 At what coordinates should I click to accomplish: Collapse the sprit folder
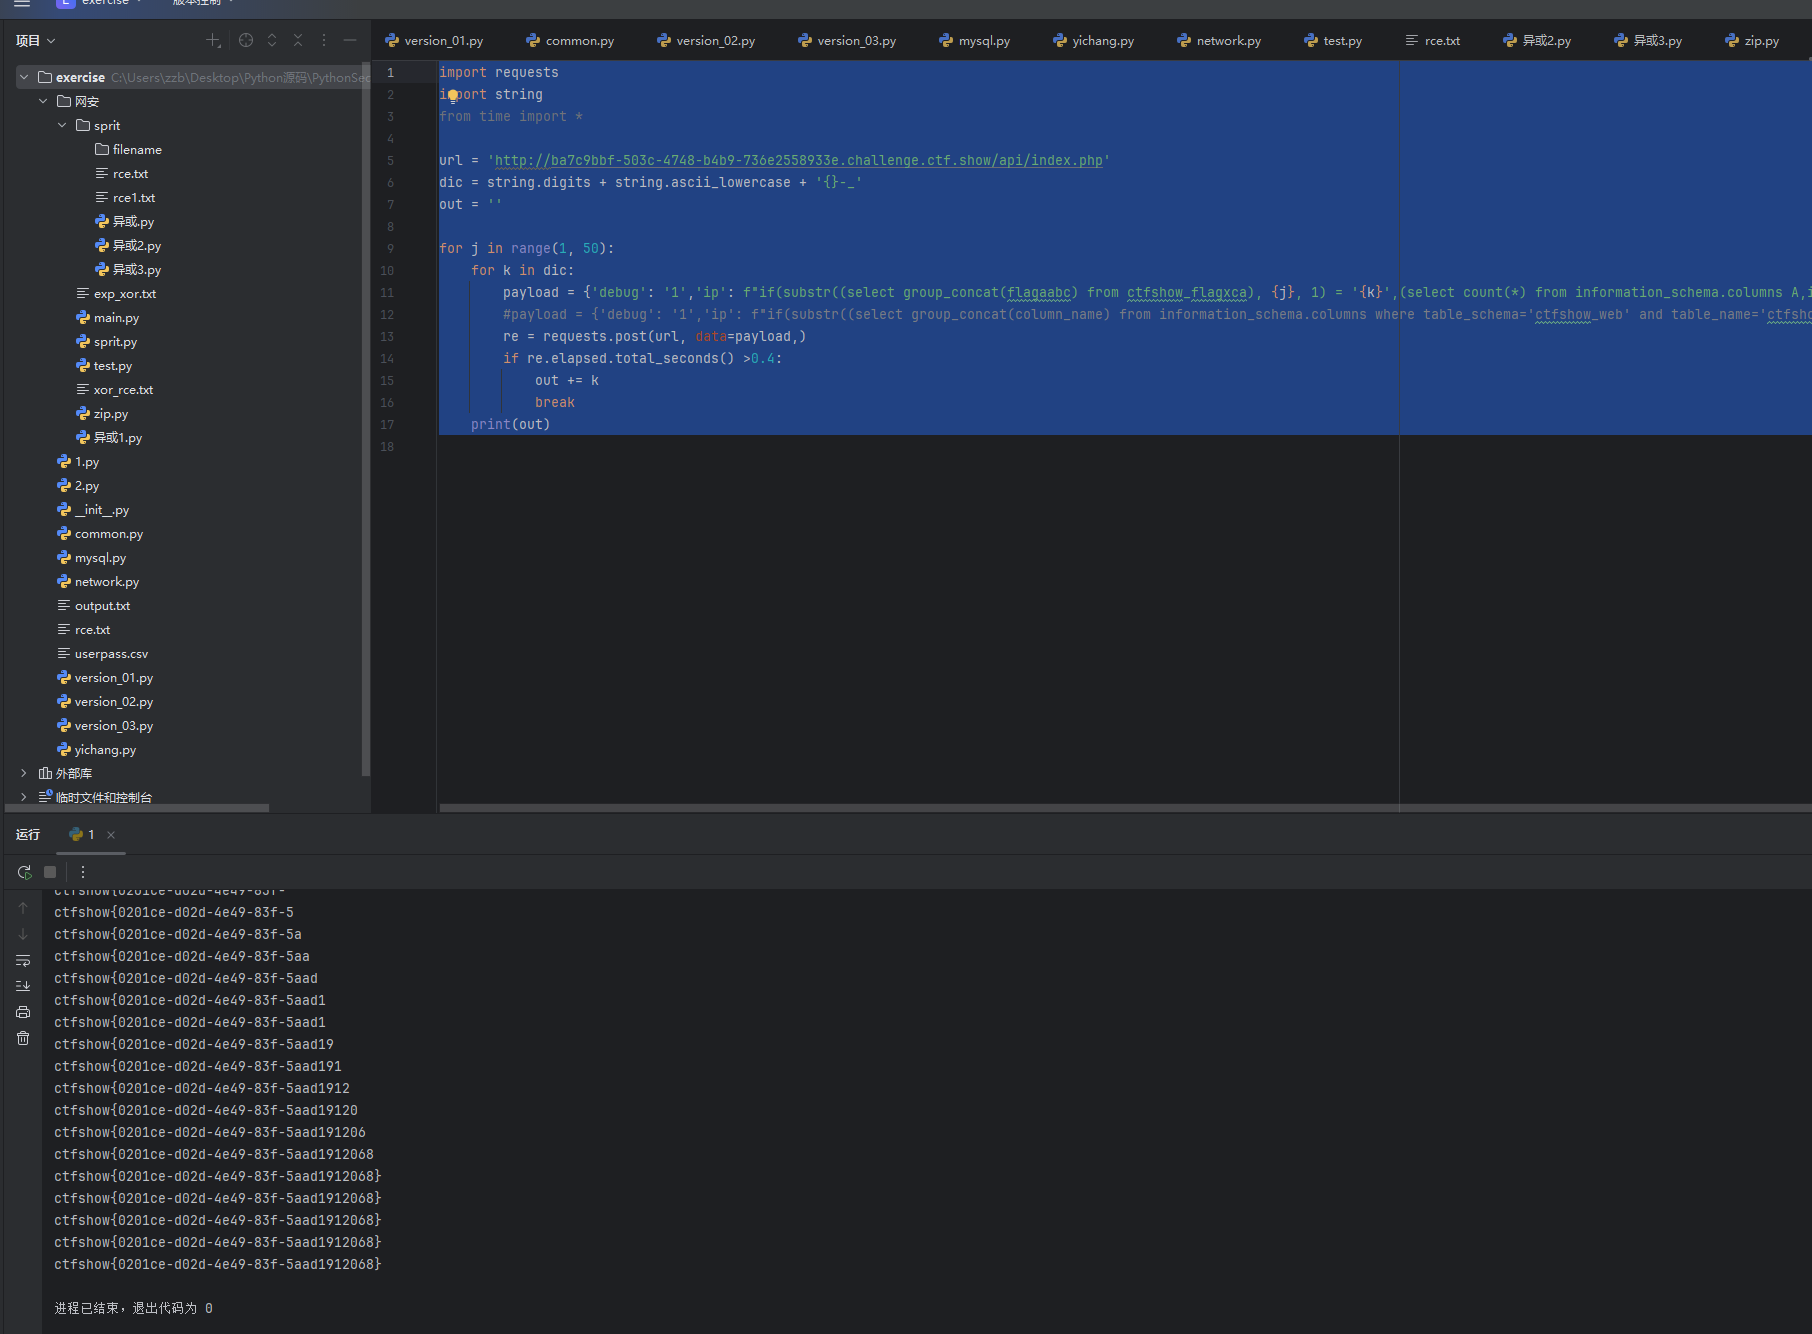(x=62, y=125)
